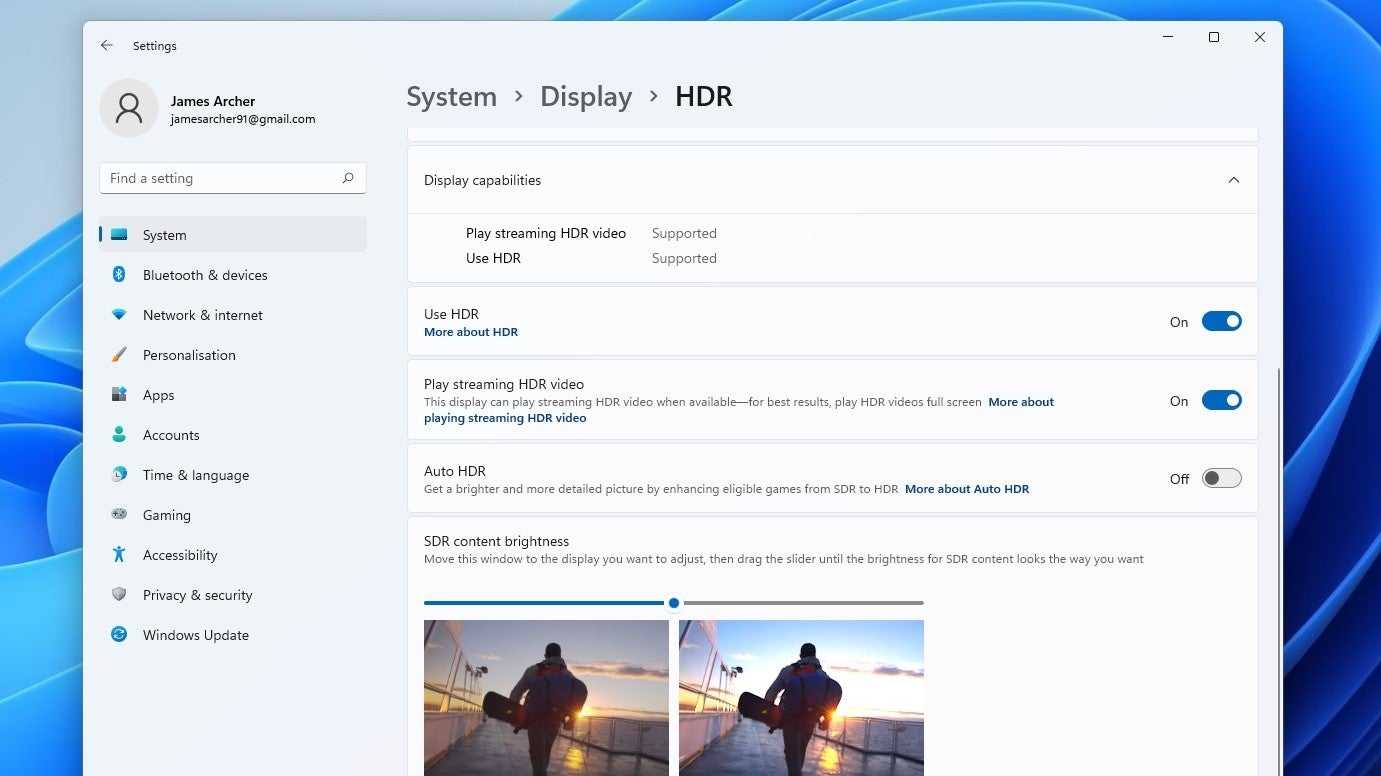Open the Gaming settings page

[x=233, y=515]
